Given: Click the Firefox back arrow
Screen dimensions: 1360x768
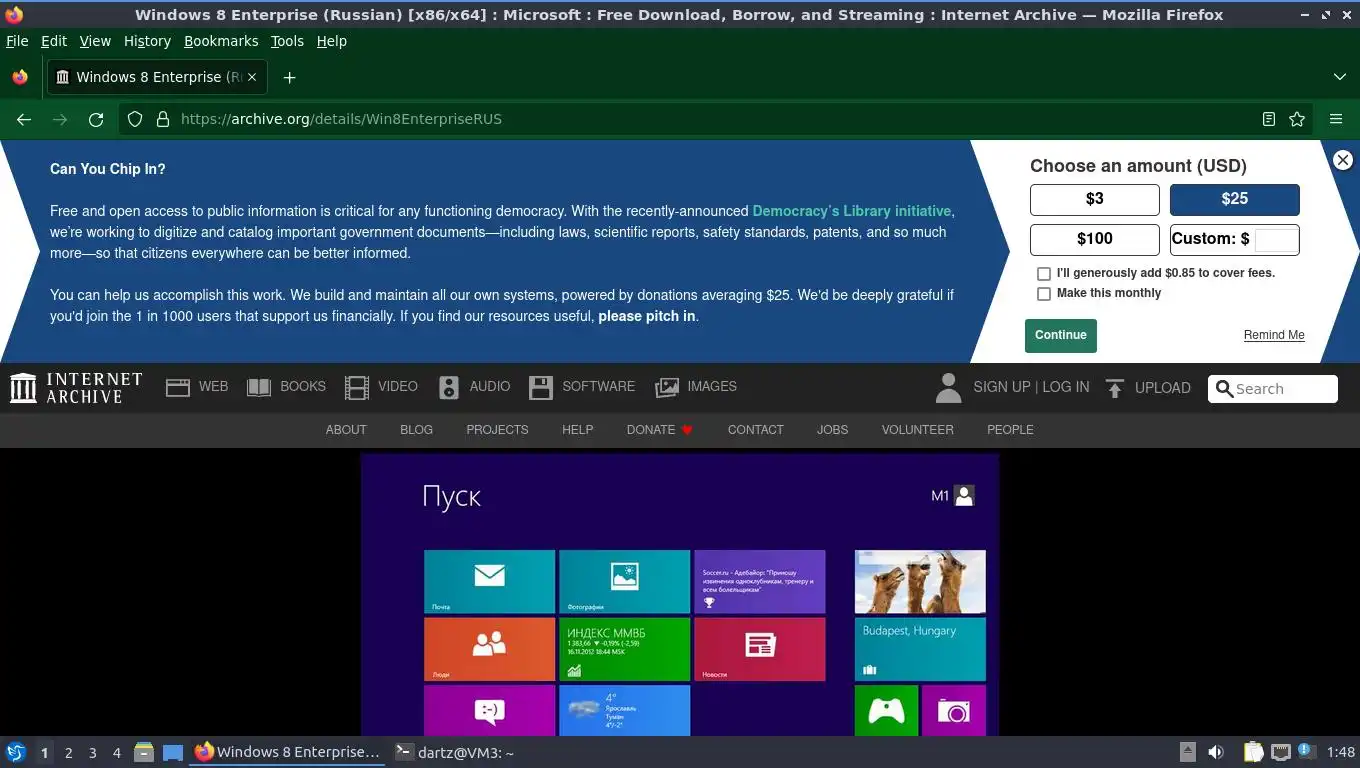Looking at the screenshot, I should point(24,119).
